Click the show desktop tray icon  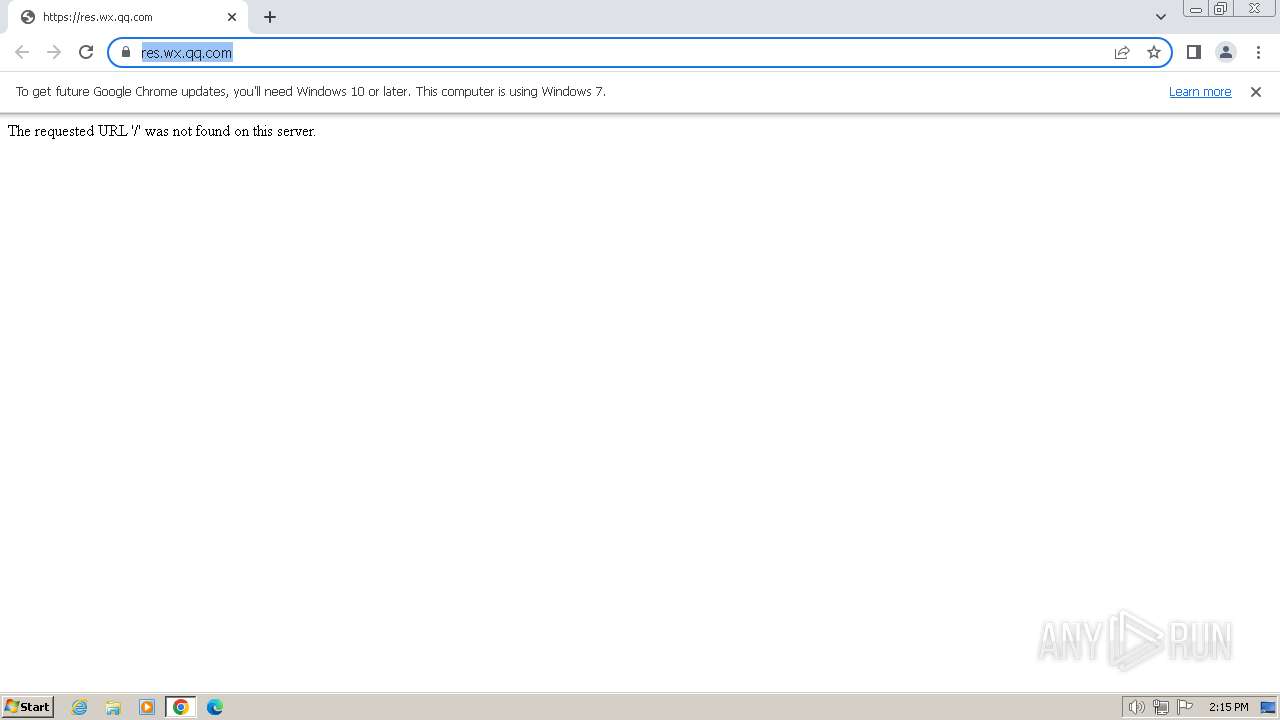(1268, 707)
